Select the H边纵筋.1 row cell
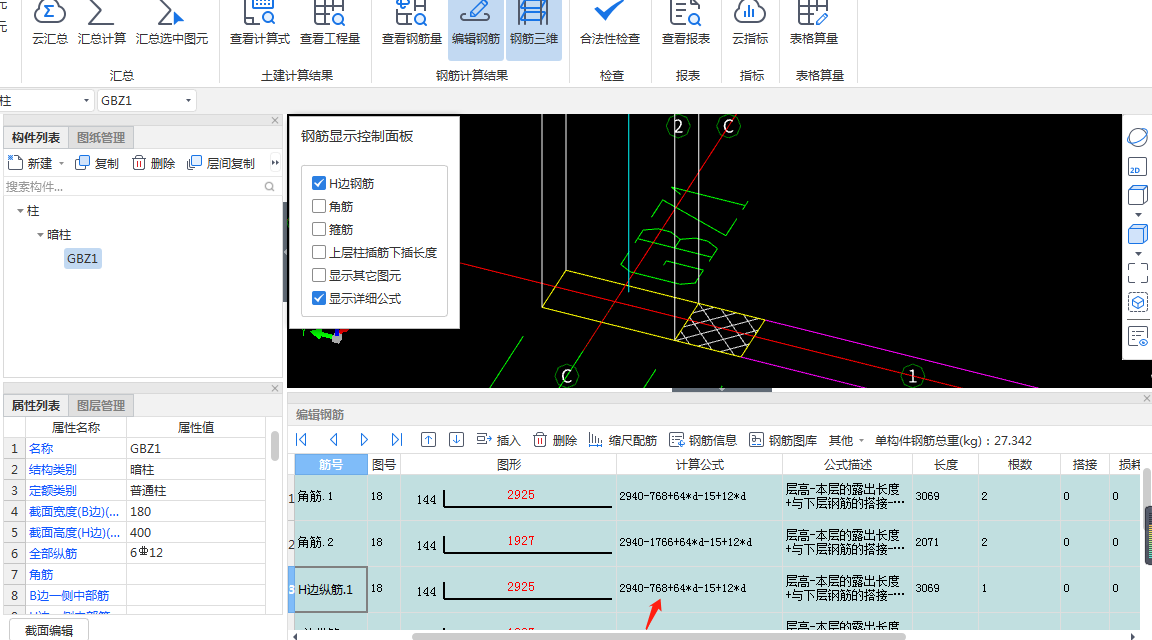Image resolution: width=1152 pixels, height=640 pixels. tap(331, 589)
